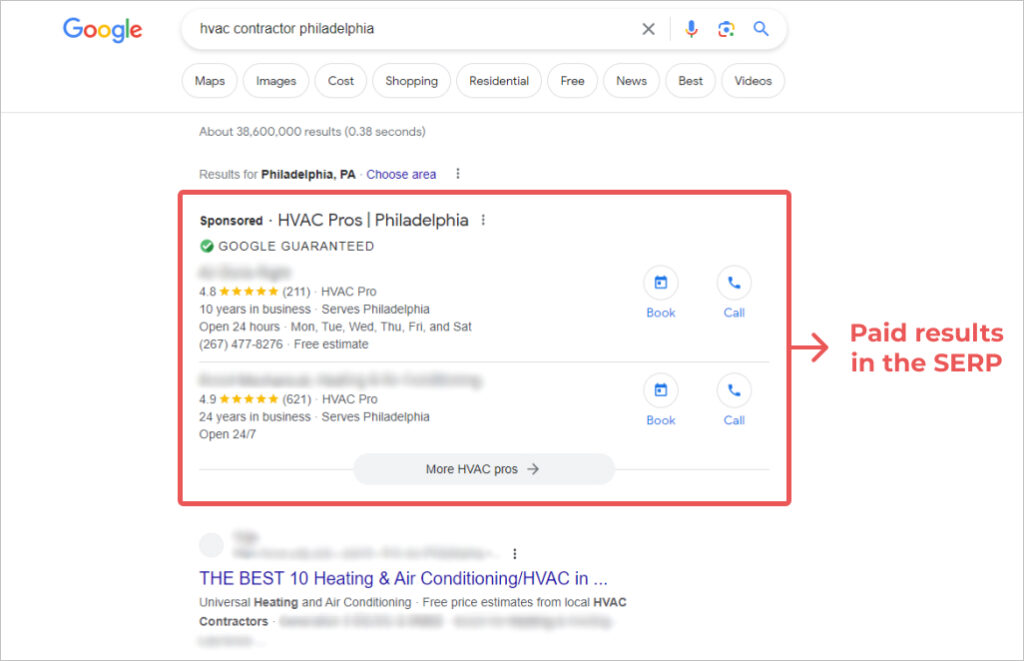Select the Shopping filter chip
1024x661 pixels.
click(x=411, y=81)
